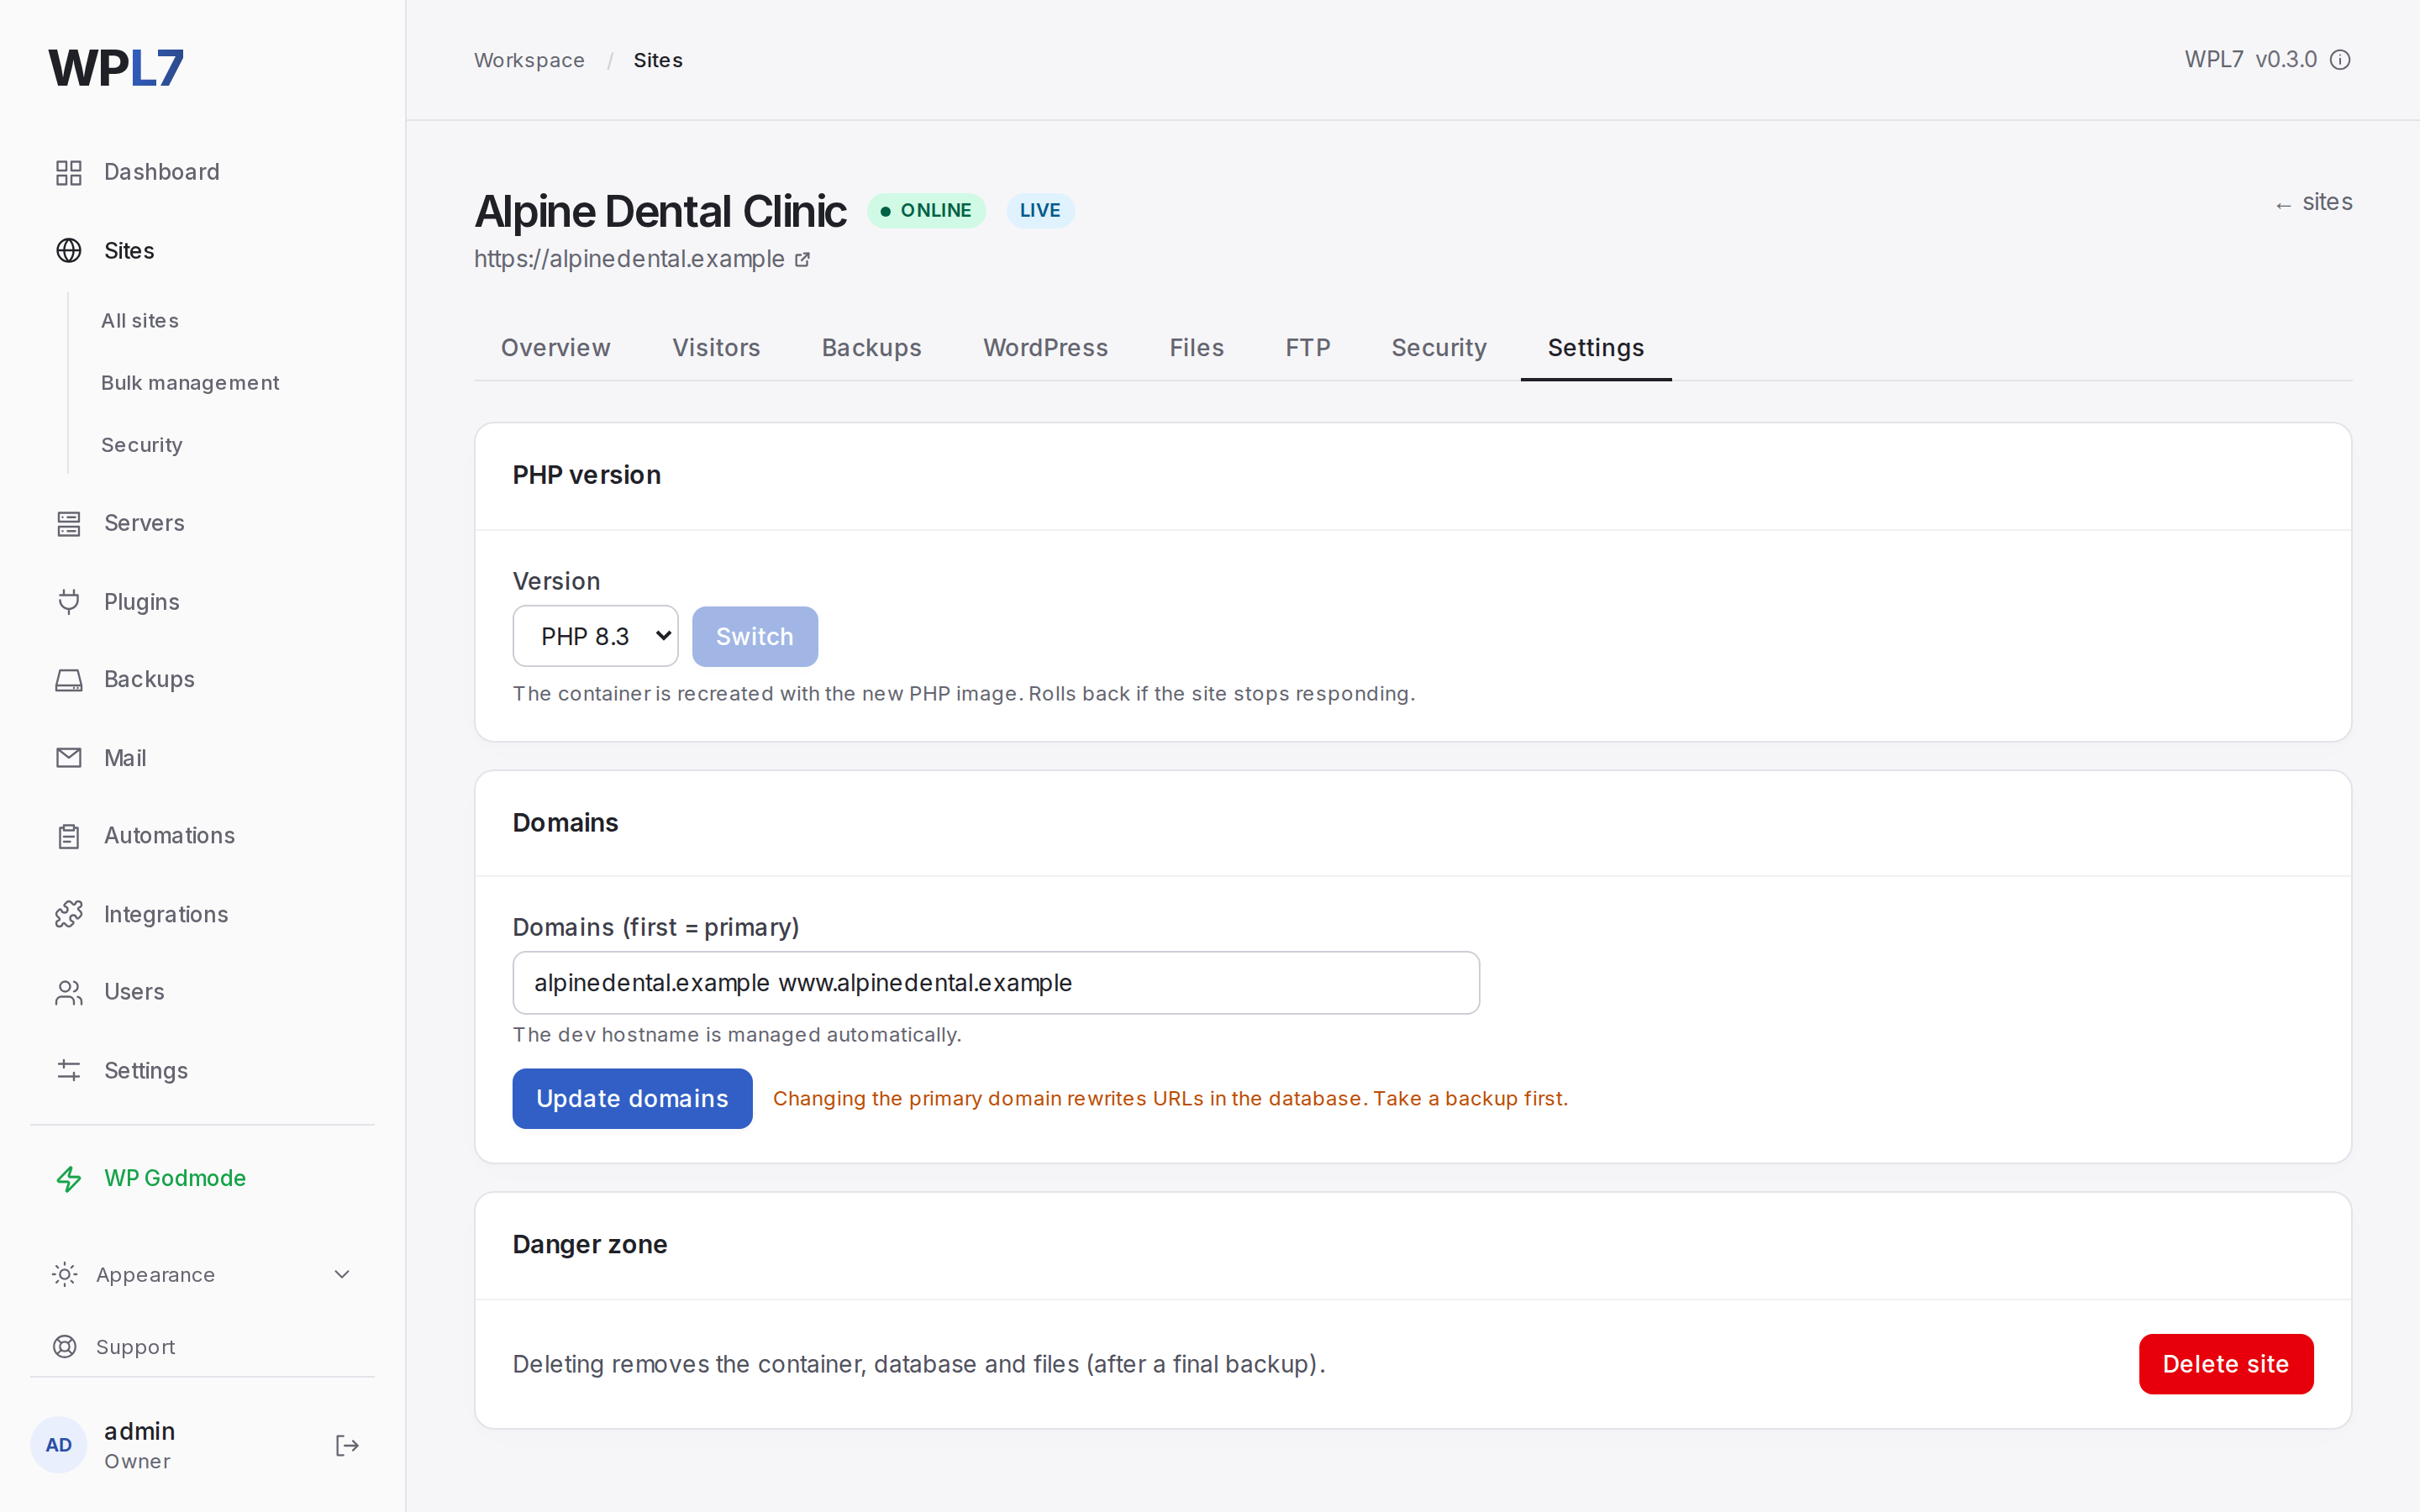
Task: Click the ONLINE status badge
Action: (926, 210)
